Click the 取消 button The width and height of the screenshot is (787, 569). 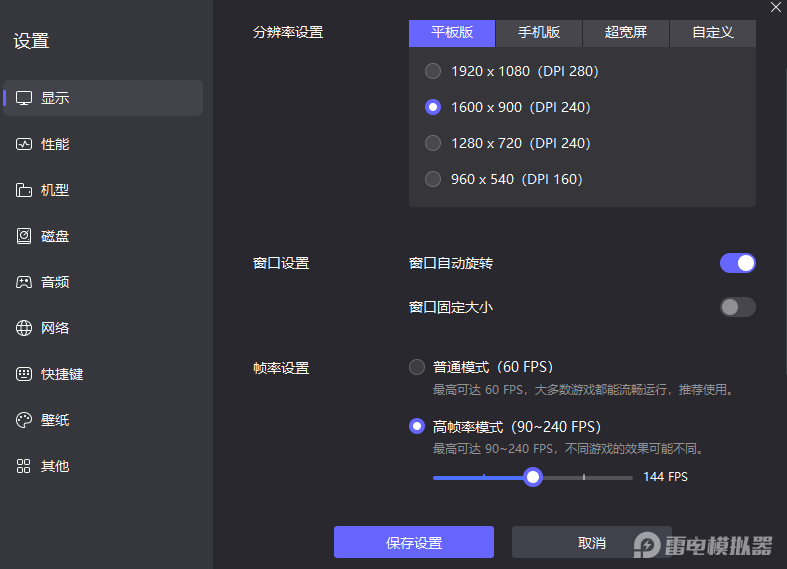pyautogui.click(x=592, y=542)
